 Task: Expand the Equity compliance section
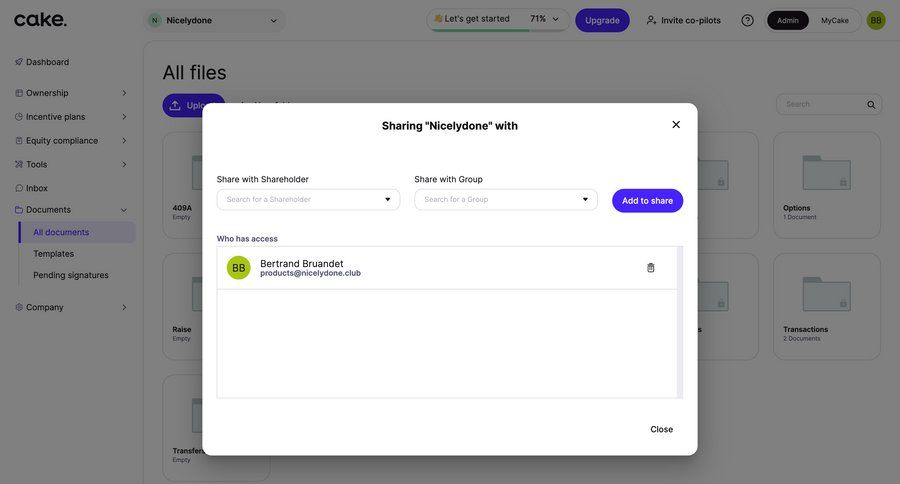coord(71,141)
